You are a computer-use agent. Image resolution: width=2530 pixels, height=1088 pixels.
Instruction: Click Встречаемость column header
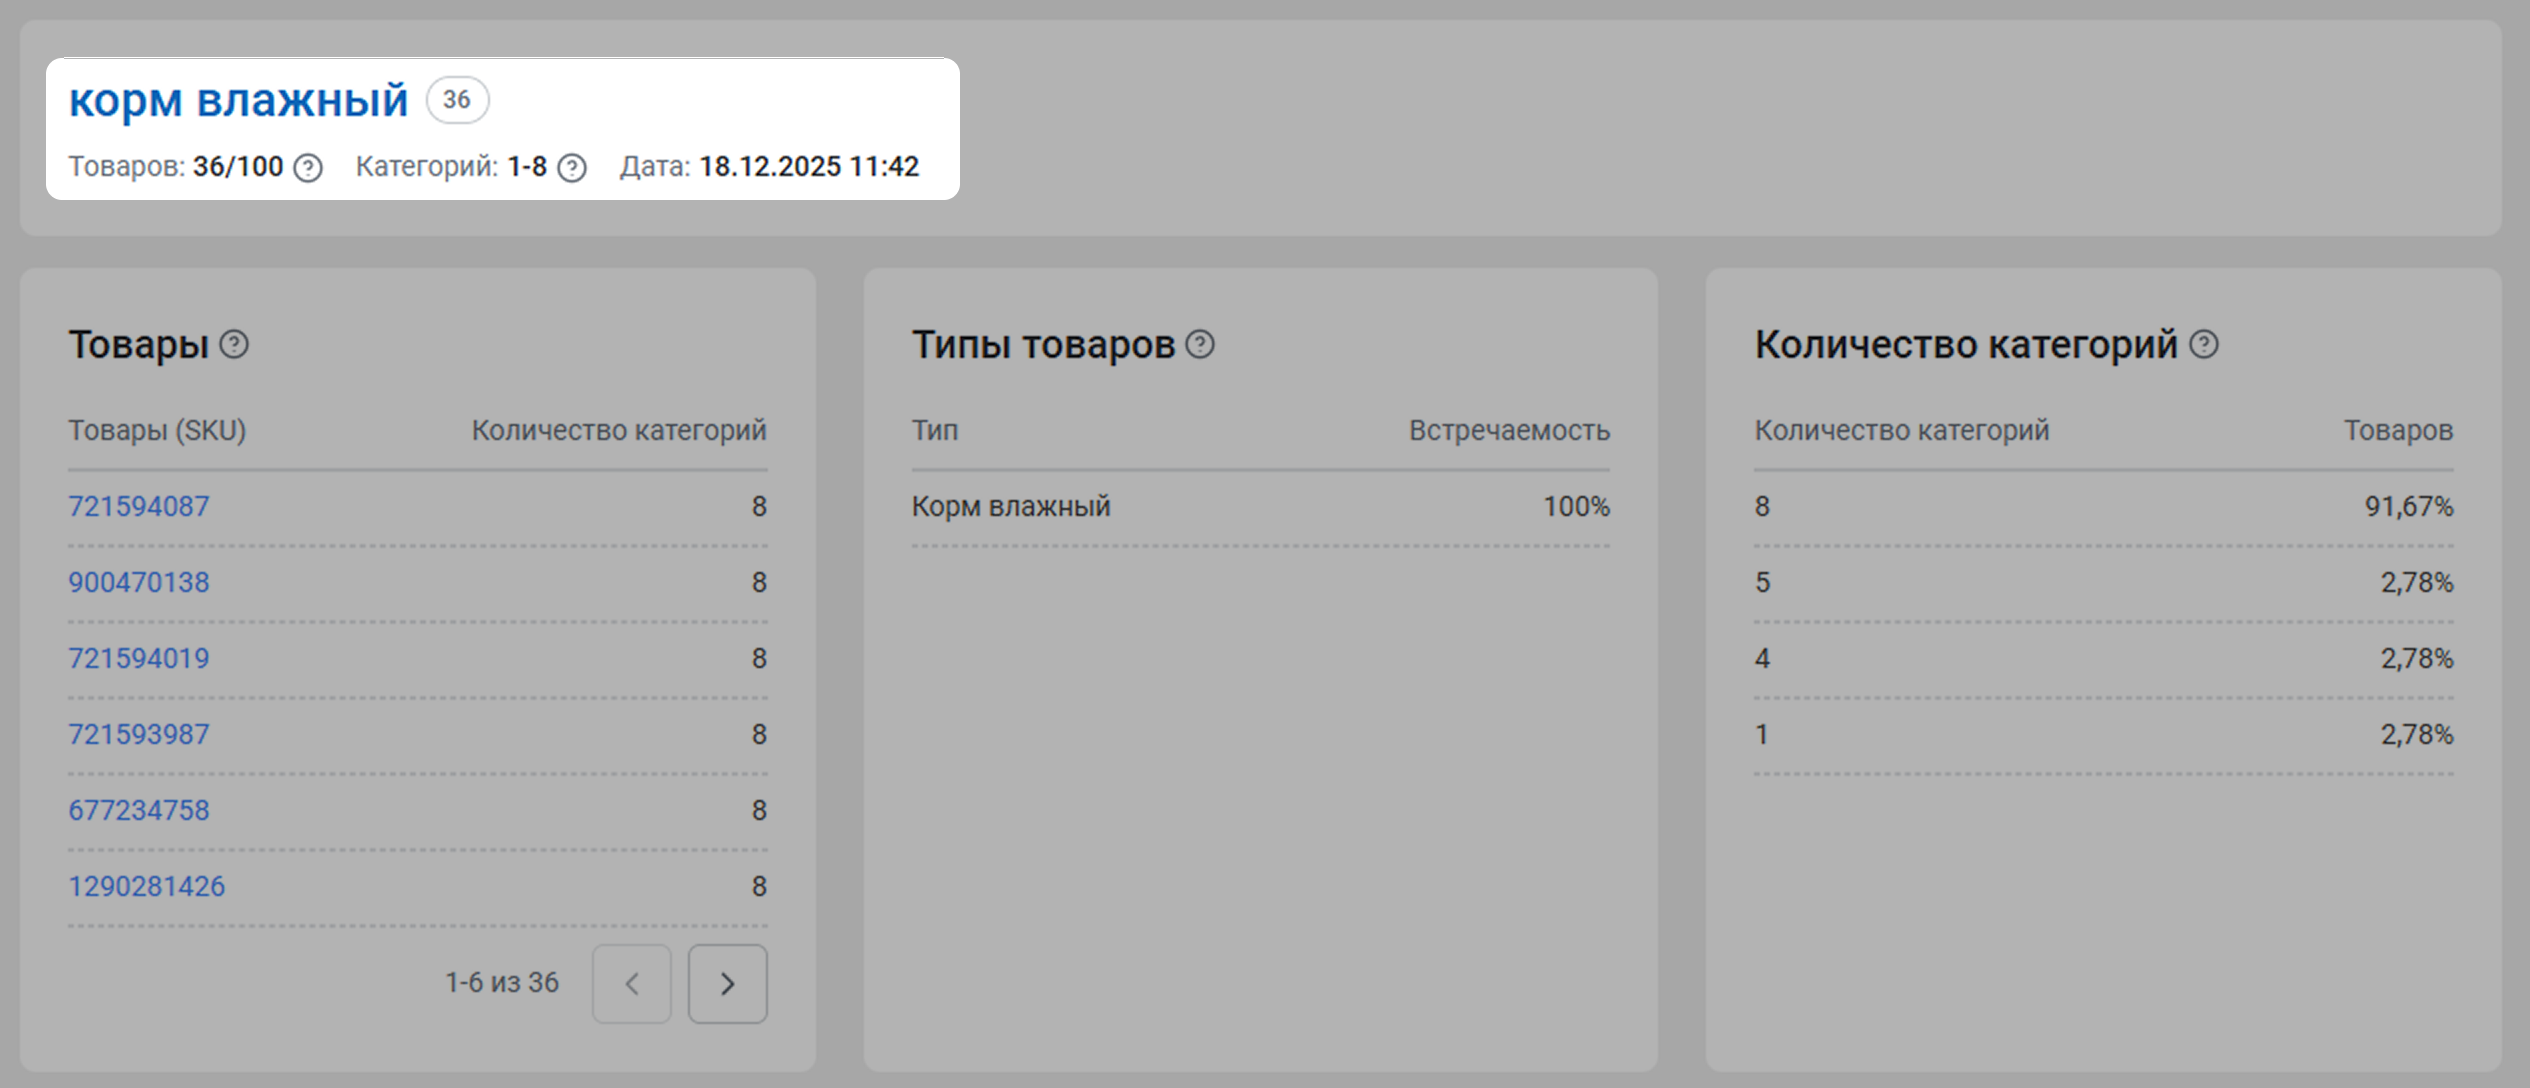pos(1509,430)
